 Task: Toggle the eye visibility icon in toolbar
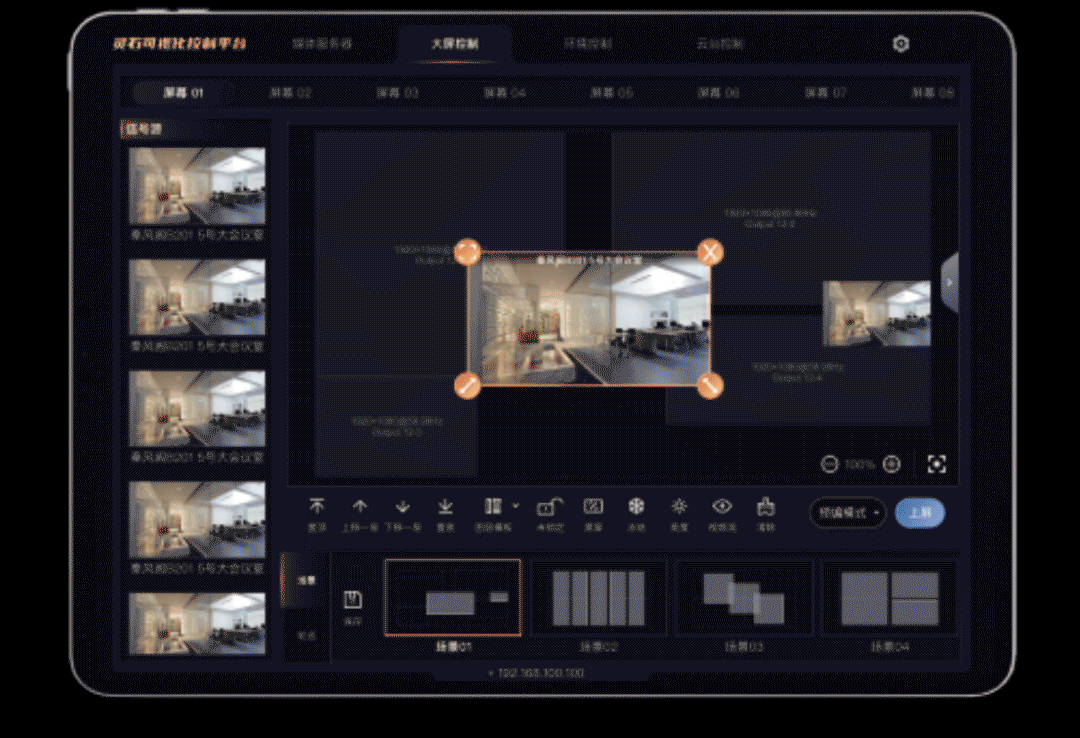tap(722, 507)
